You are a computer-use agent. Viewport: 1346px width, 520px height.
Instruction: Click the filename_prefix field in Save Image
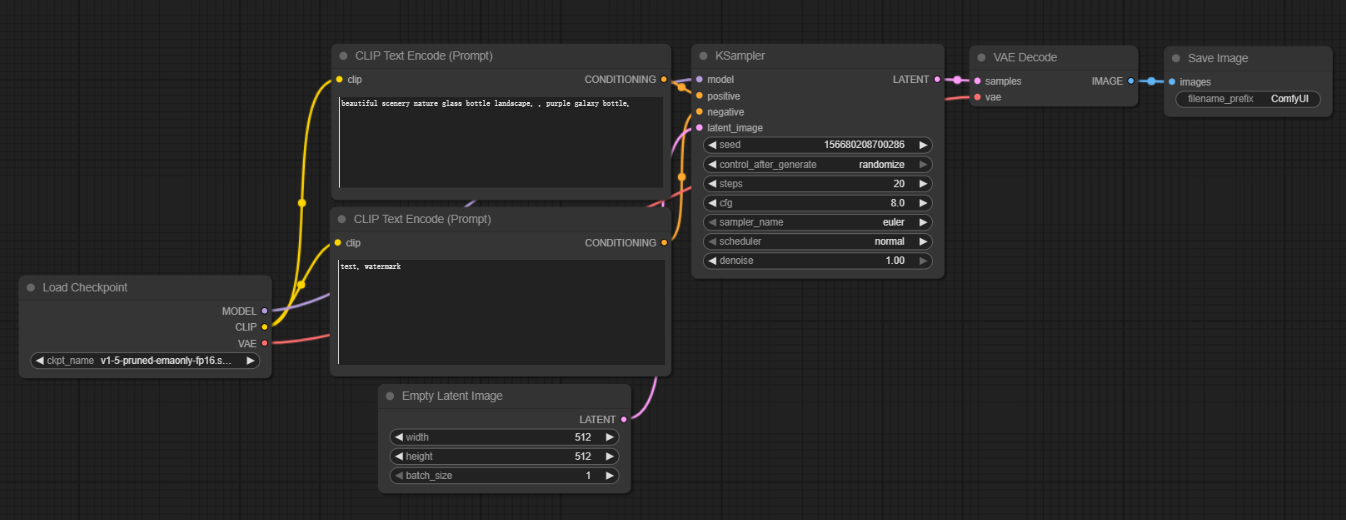tap(1247, 99)
